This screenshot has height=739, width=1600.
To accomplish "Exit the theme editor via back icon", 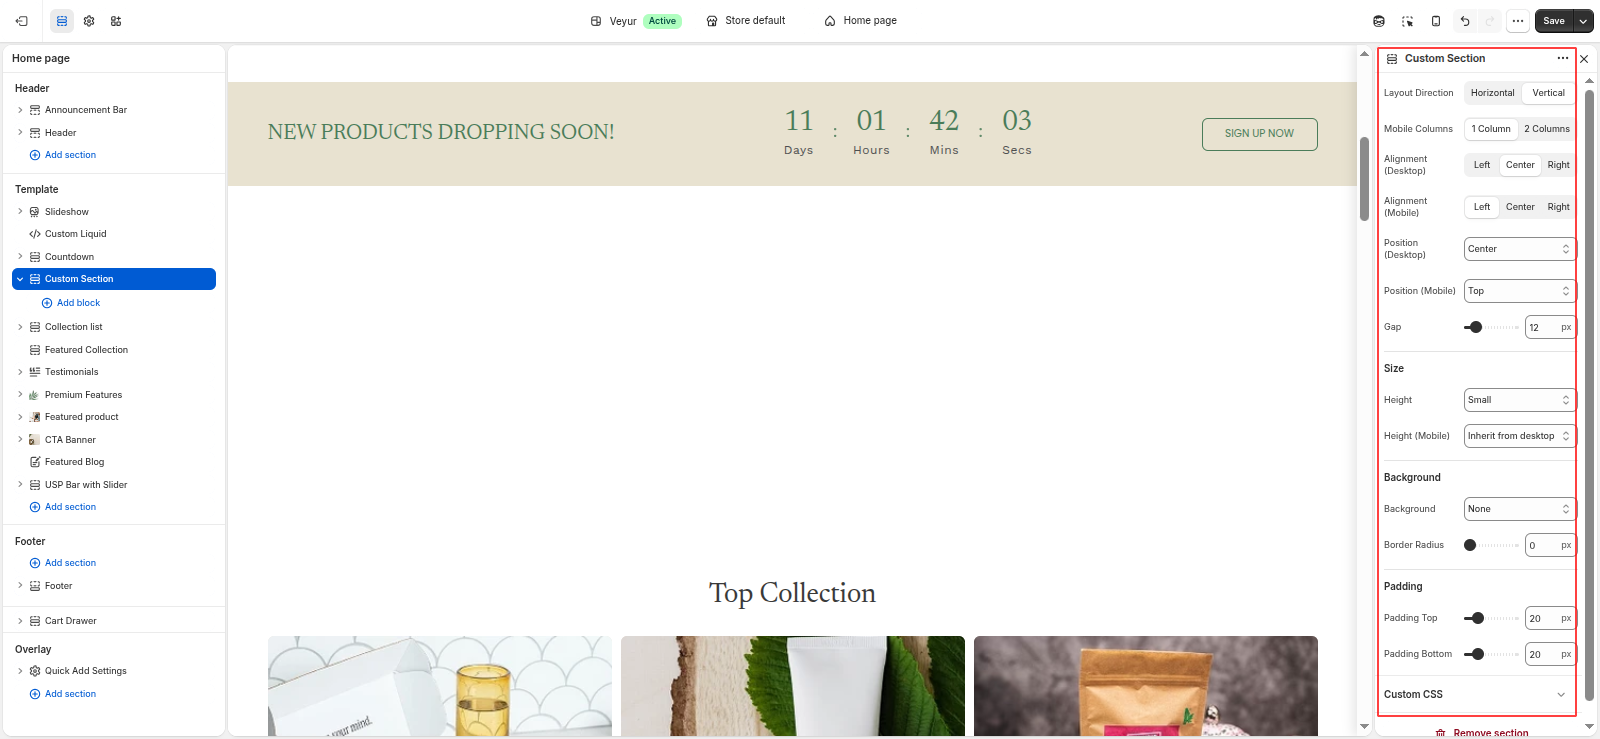I will click(22, 21).
